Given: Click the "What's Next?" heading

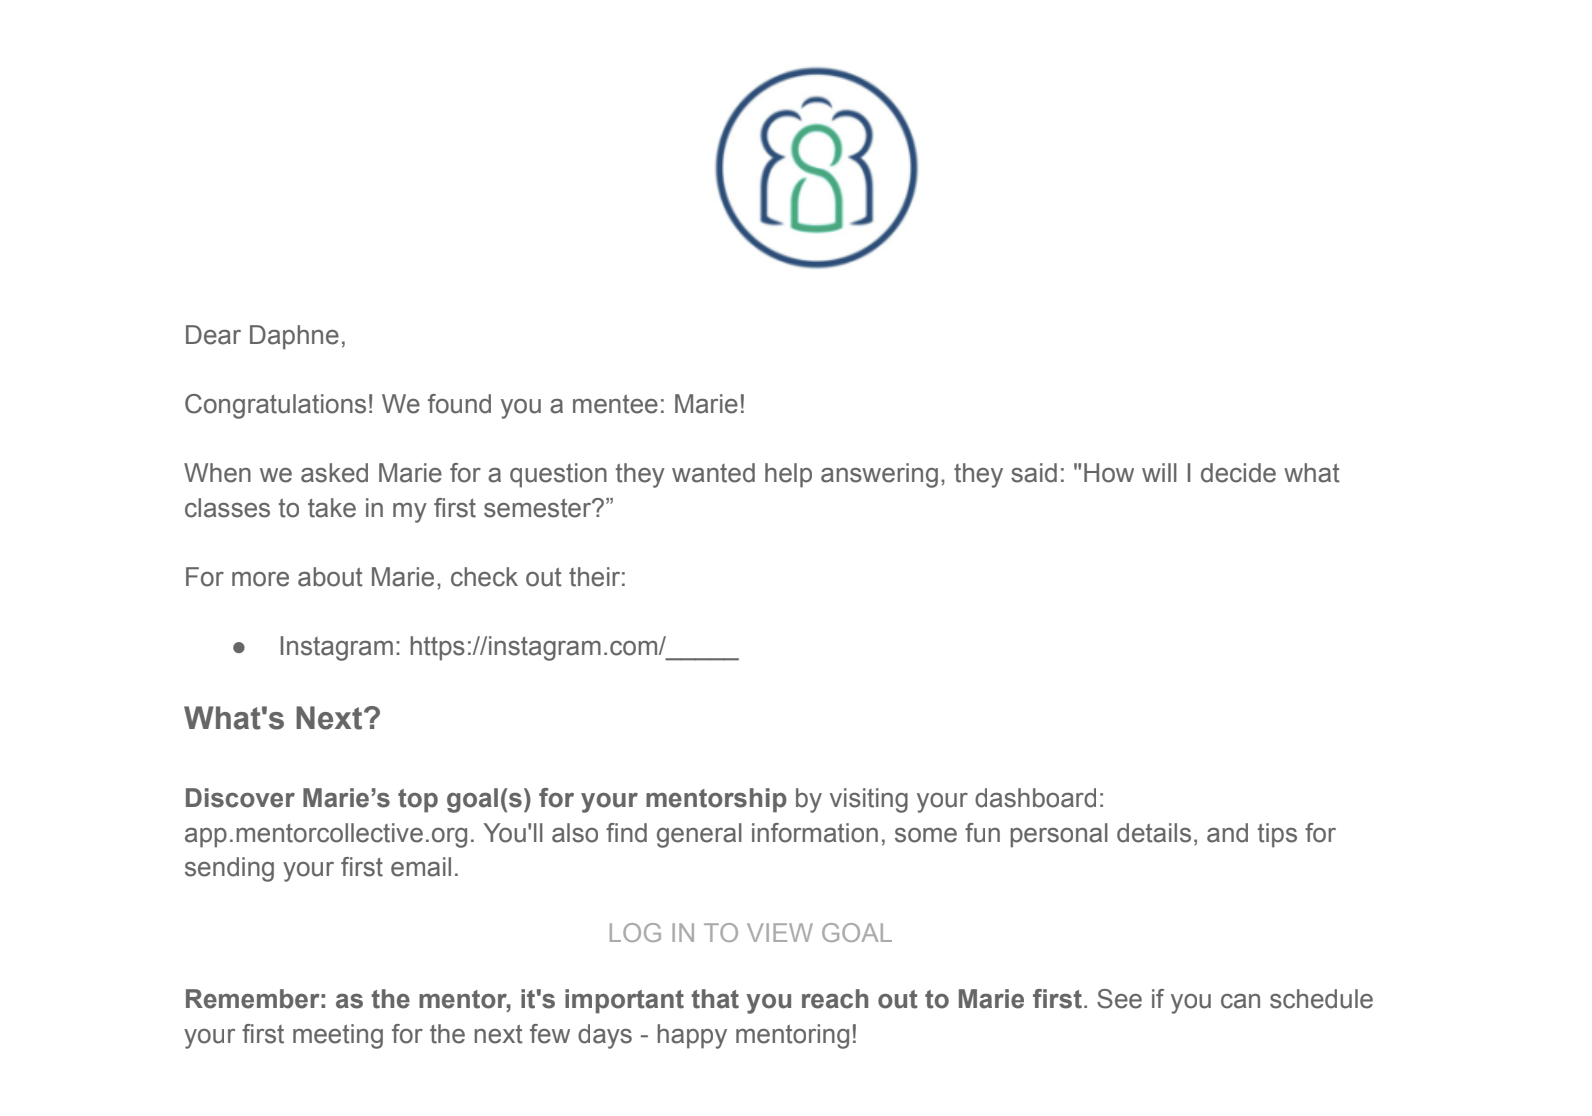Looking at the screenshot, I should click(282, 718).
